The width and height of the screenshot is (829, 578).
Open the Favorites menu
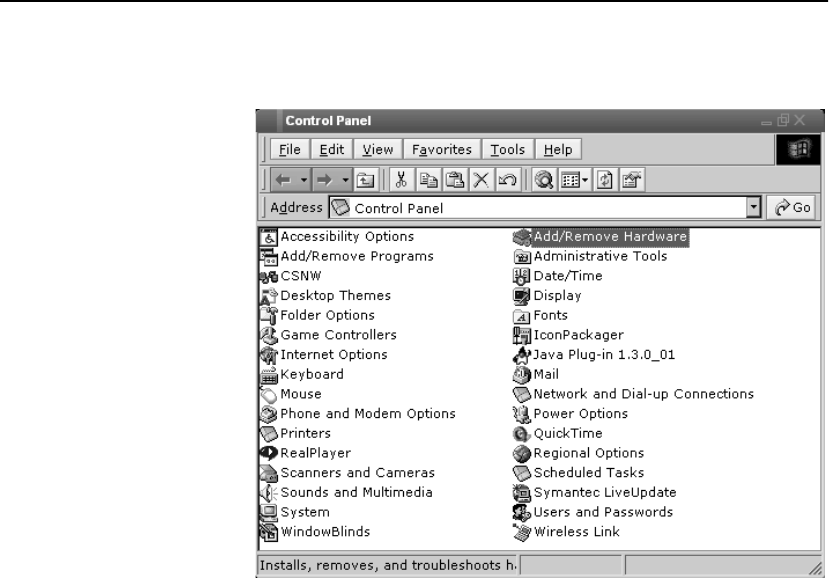[x=441, y=150]
